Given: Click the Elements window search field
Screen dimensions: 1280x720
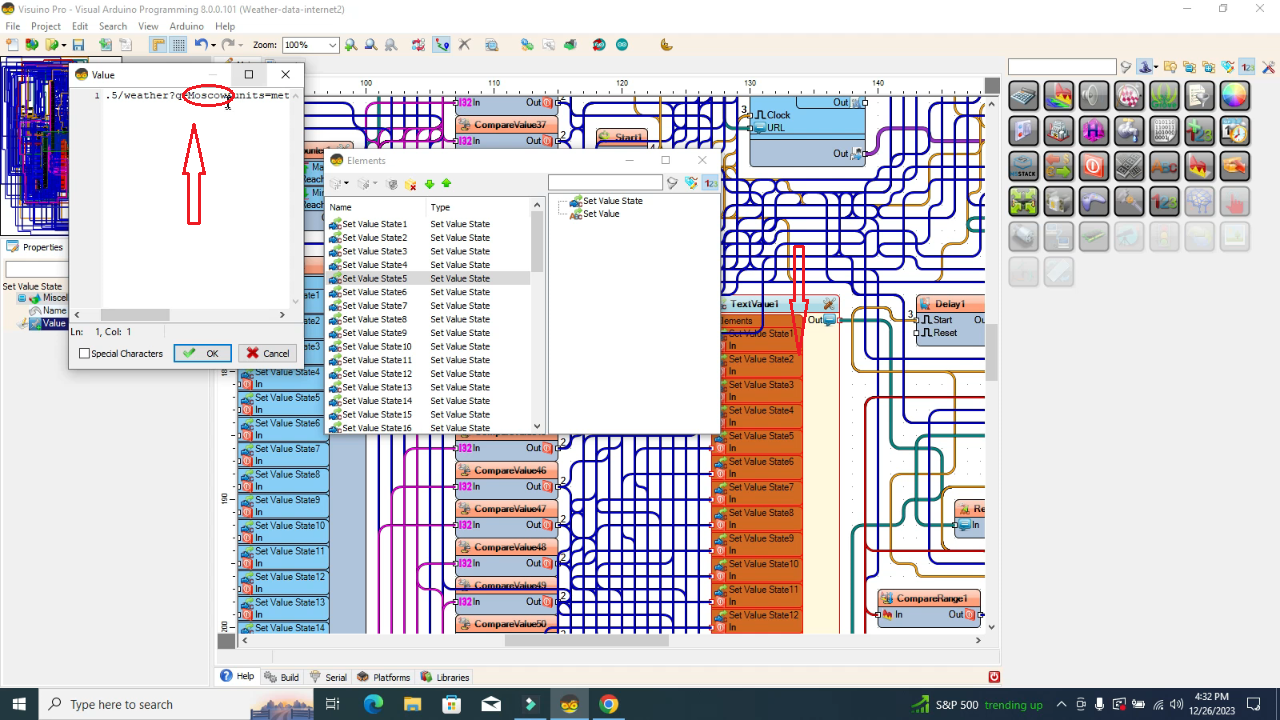Looking at the screenshot, I should tap(605, 182).
